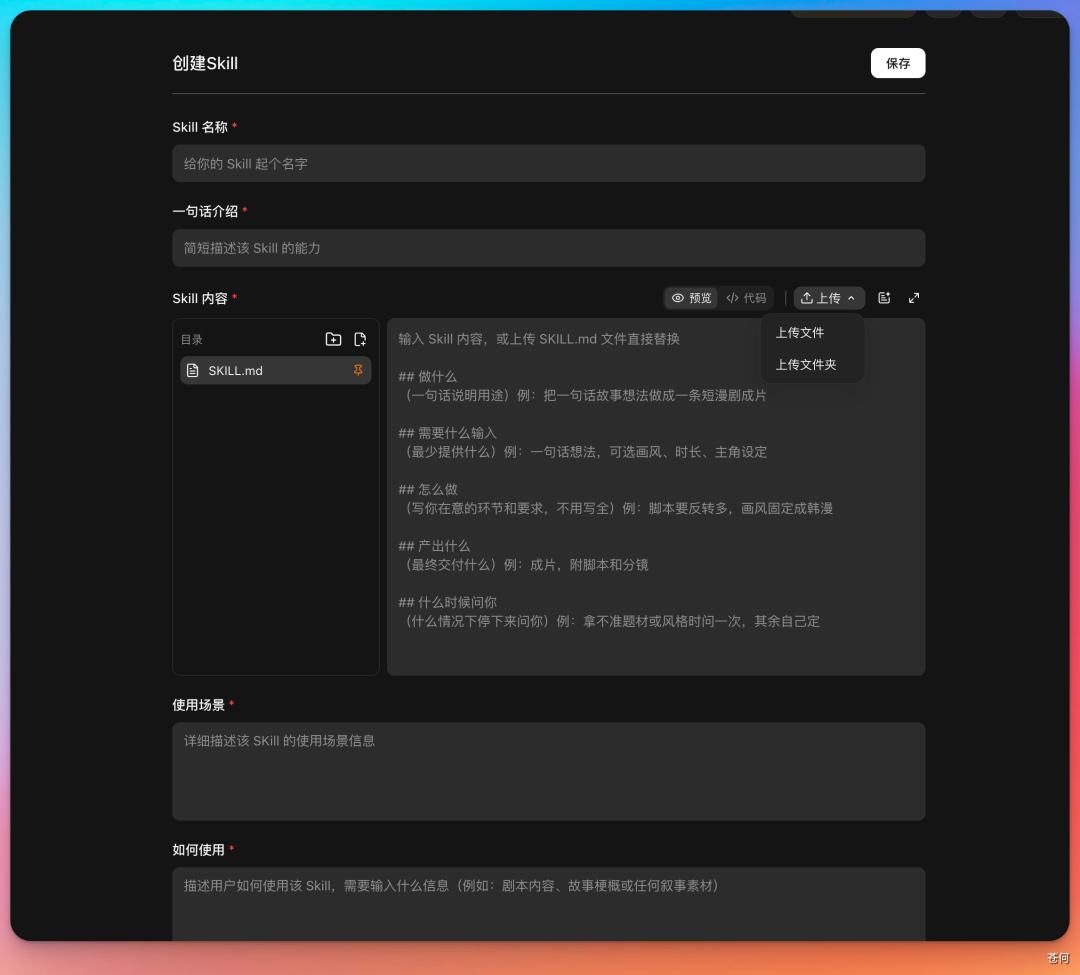Click the 创建Skill title
Viewport: 1080px width, 975px height.
click(205, 63)
